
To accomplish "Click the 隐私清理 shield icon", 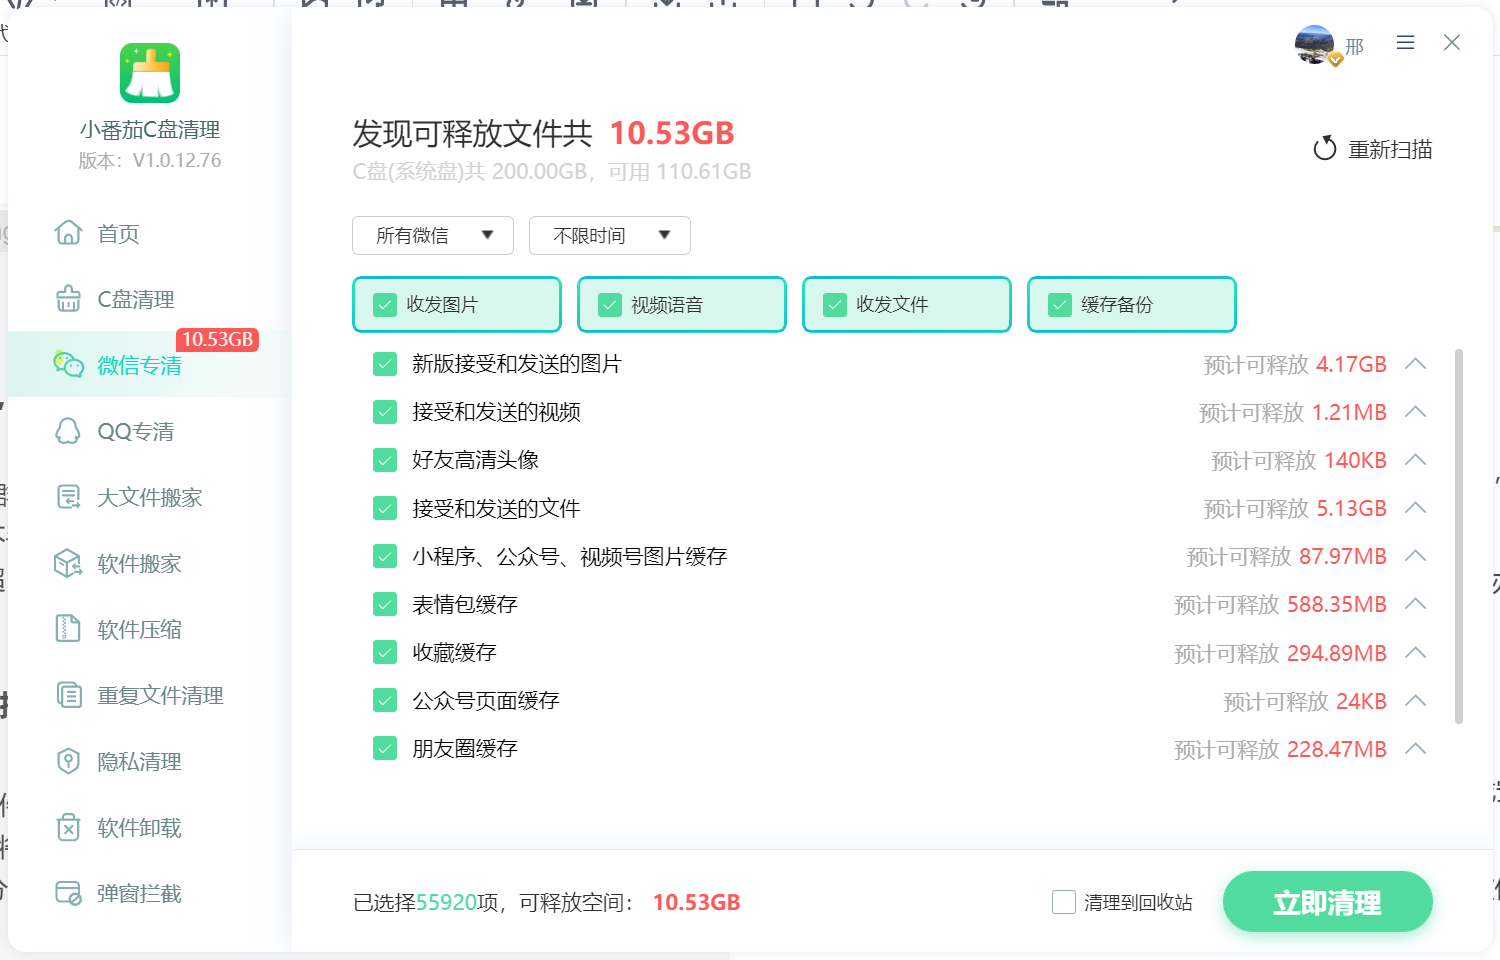I will (x=68, y=761).
